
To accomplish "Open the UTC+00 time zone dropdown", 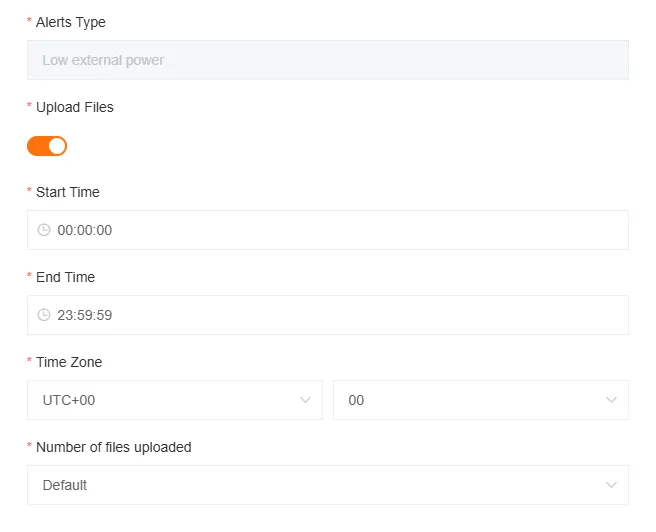I will tap(174, 400).
